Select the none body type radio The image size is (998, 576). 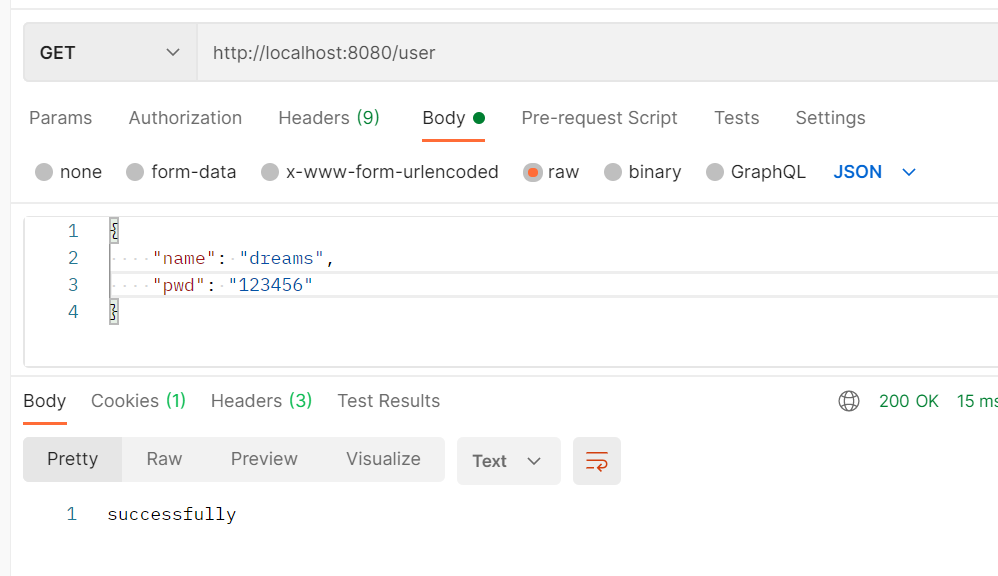[44, 172]
